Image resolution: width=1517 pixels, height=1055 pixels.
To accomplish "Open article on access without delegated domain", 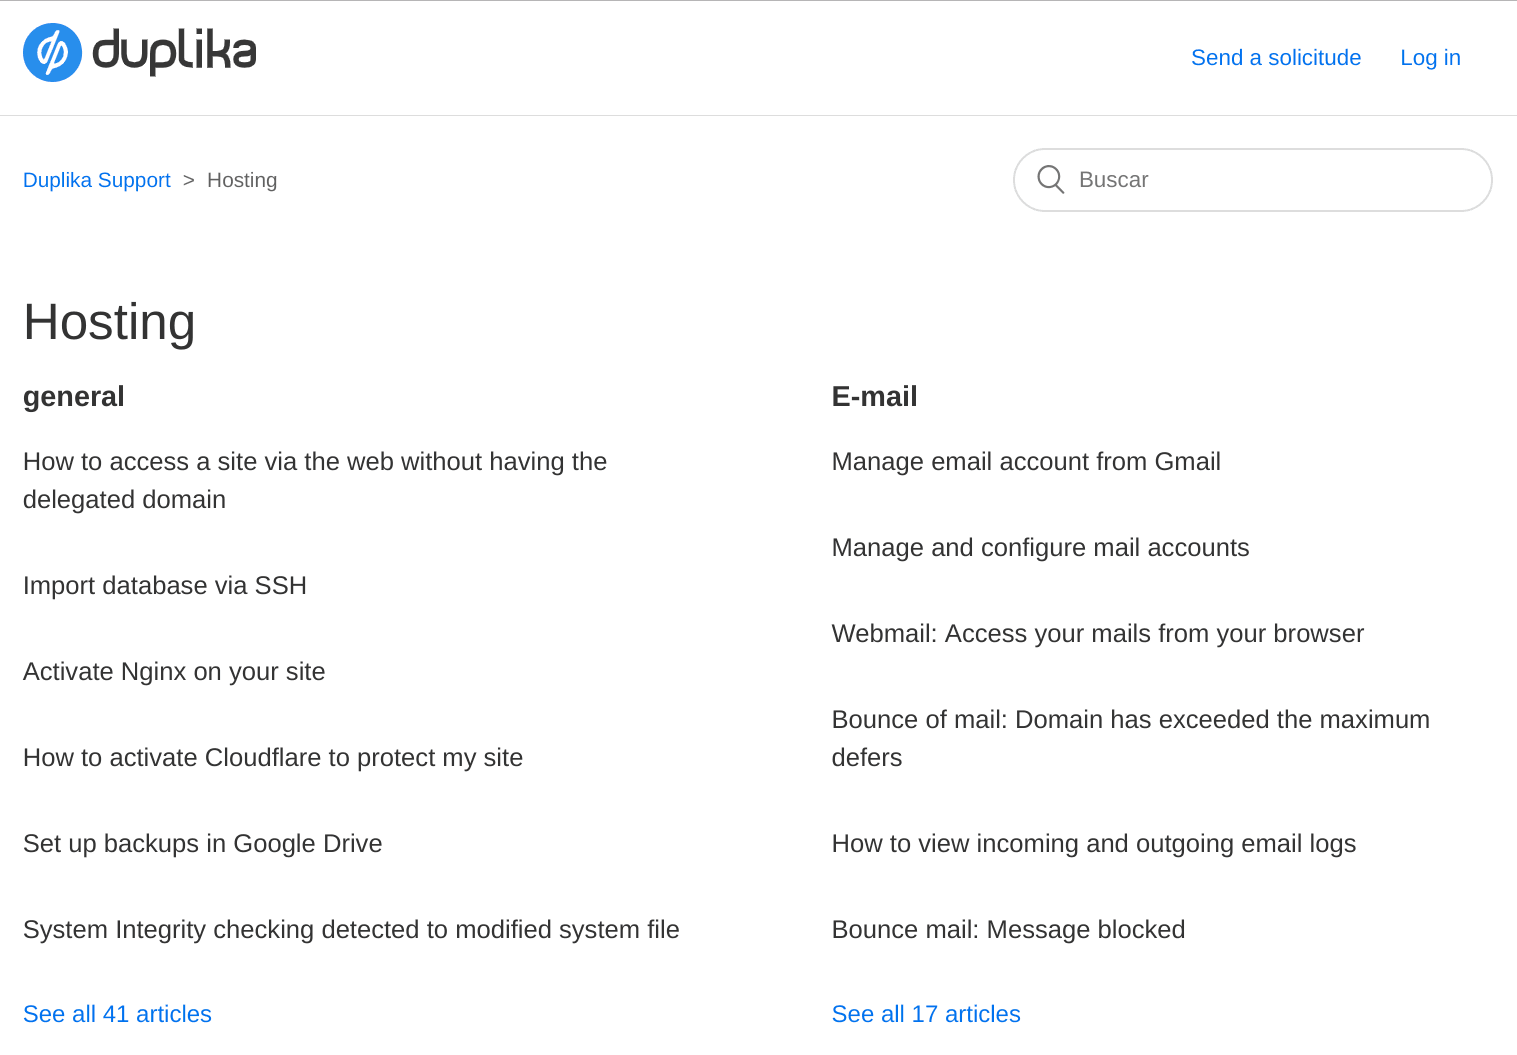I will coord(315,480).
